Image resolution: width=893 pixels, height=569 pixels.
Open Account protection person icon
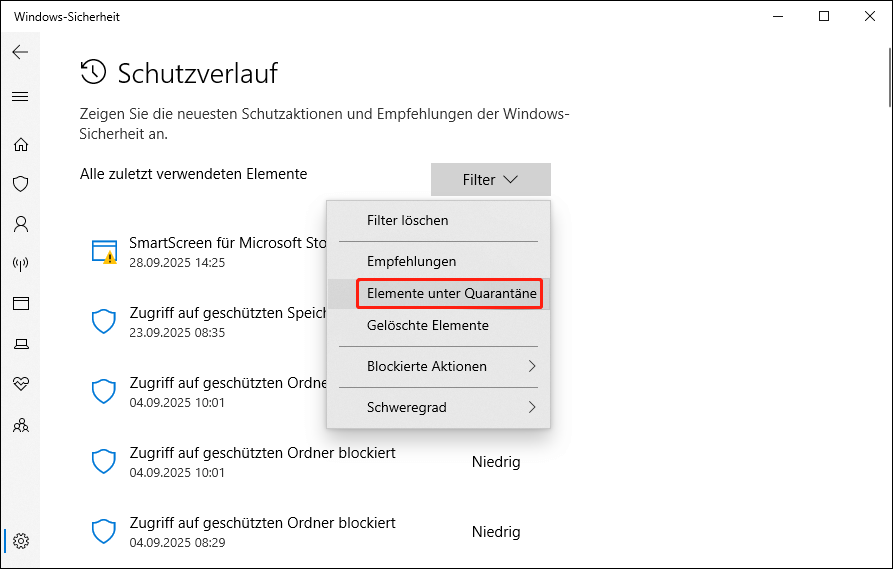point(20,224)
